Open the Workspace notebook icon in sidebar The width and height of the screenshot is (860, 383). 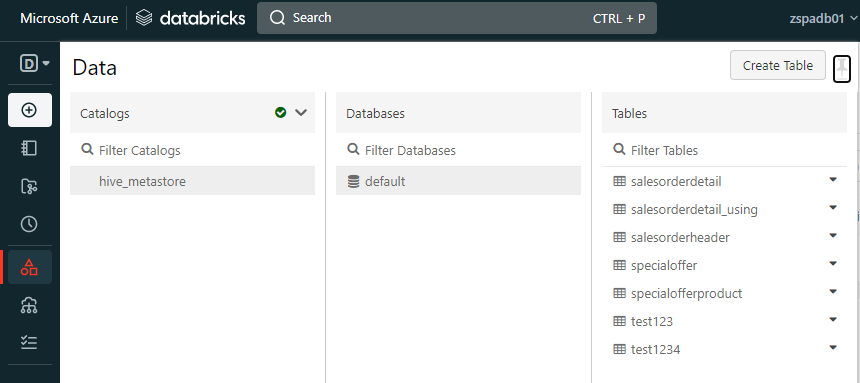coord(29,148)
